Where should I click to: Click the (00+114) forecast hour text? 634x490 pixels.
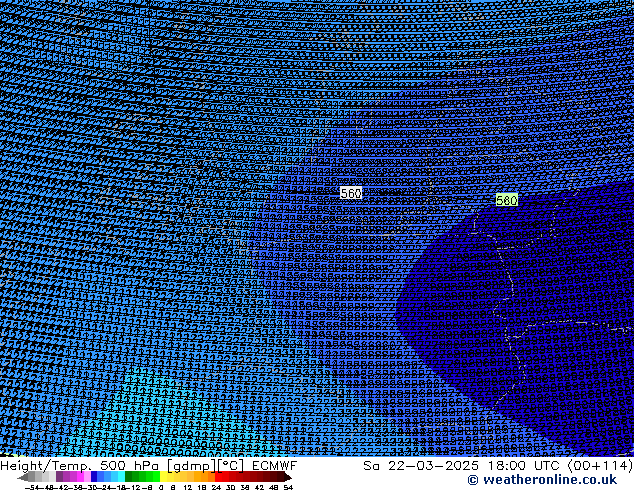(x=600, y=466)
